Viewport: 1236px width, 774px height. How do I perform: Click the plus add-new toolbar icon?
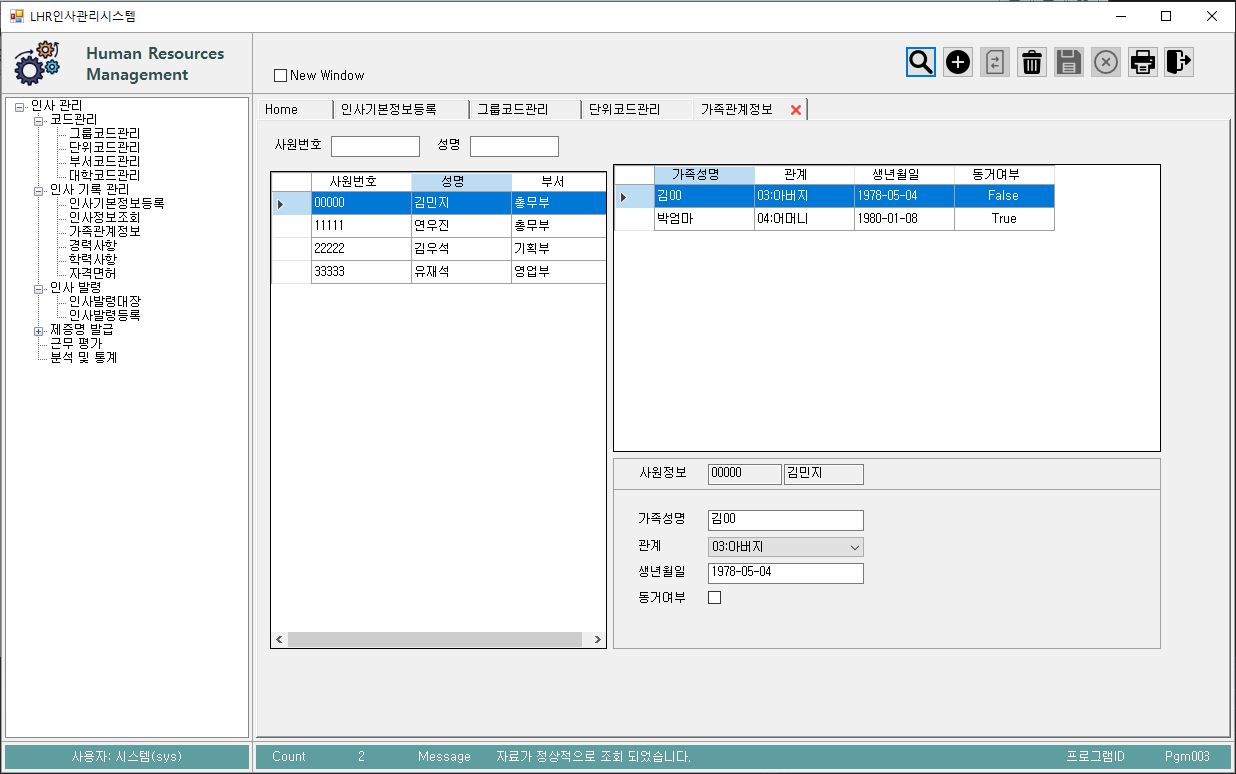point(958,62)
